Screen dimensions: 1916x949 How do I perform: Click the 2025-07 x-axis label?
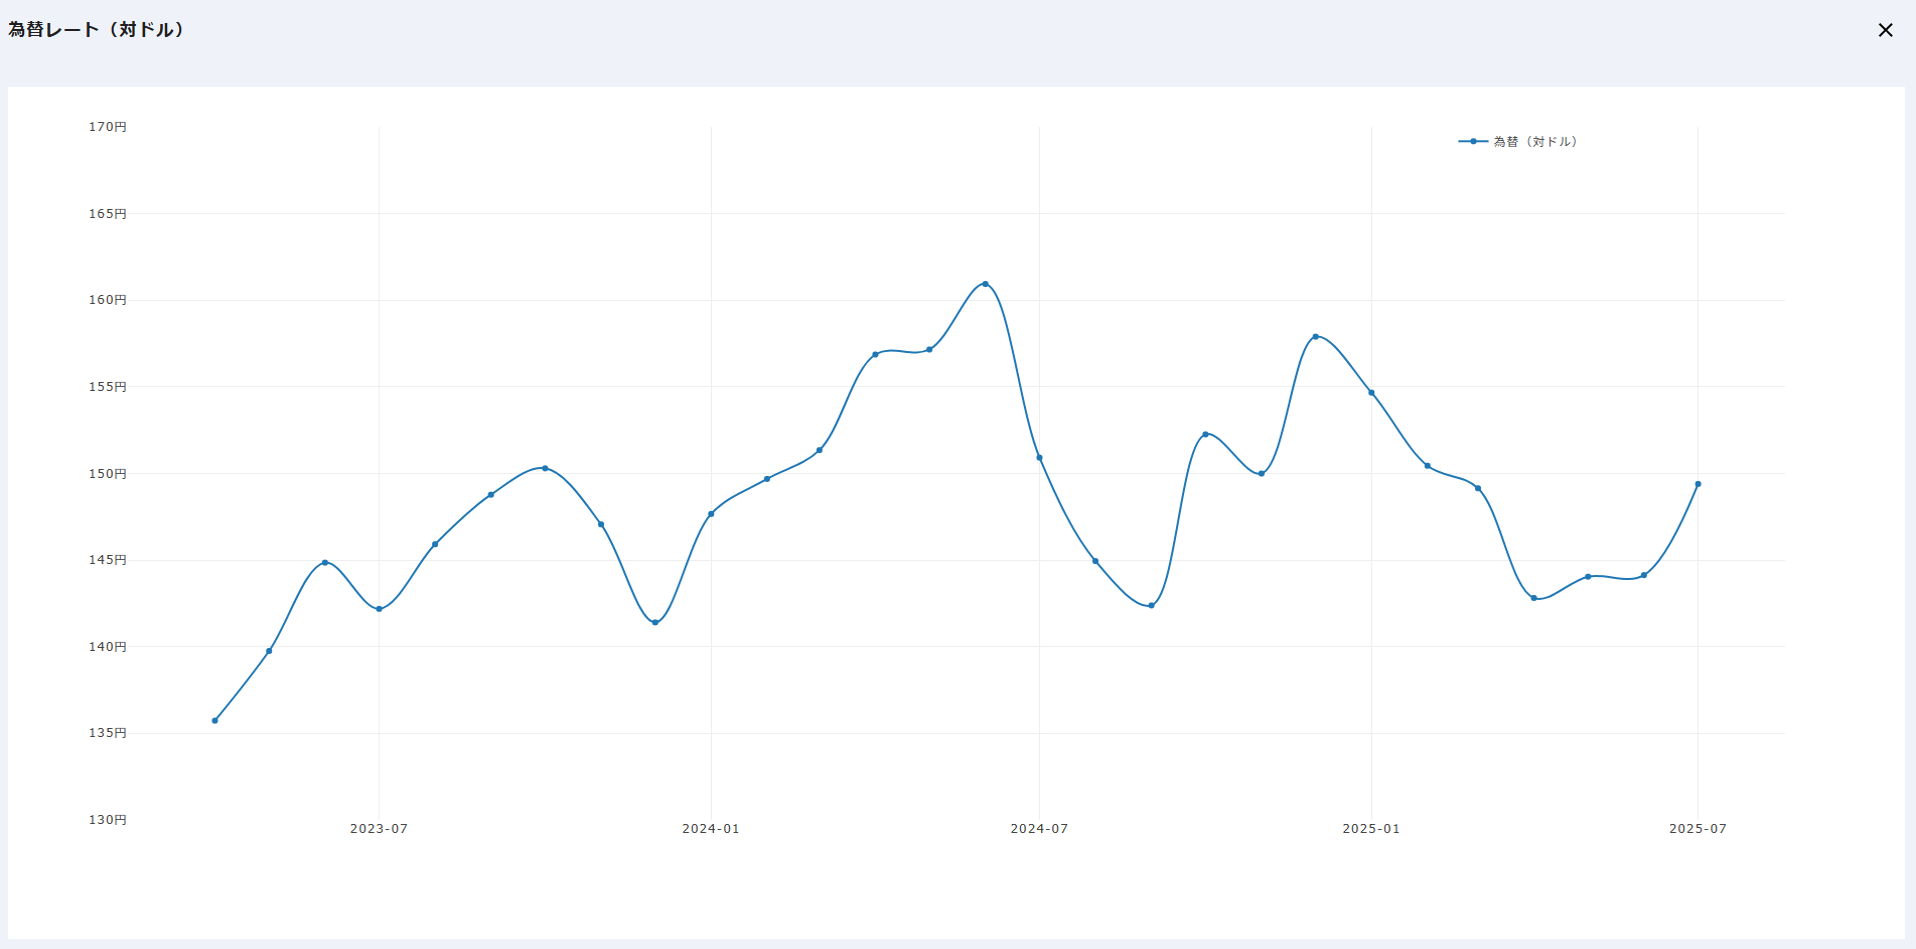pyautogui.click(x=1697, y=829)
